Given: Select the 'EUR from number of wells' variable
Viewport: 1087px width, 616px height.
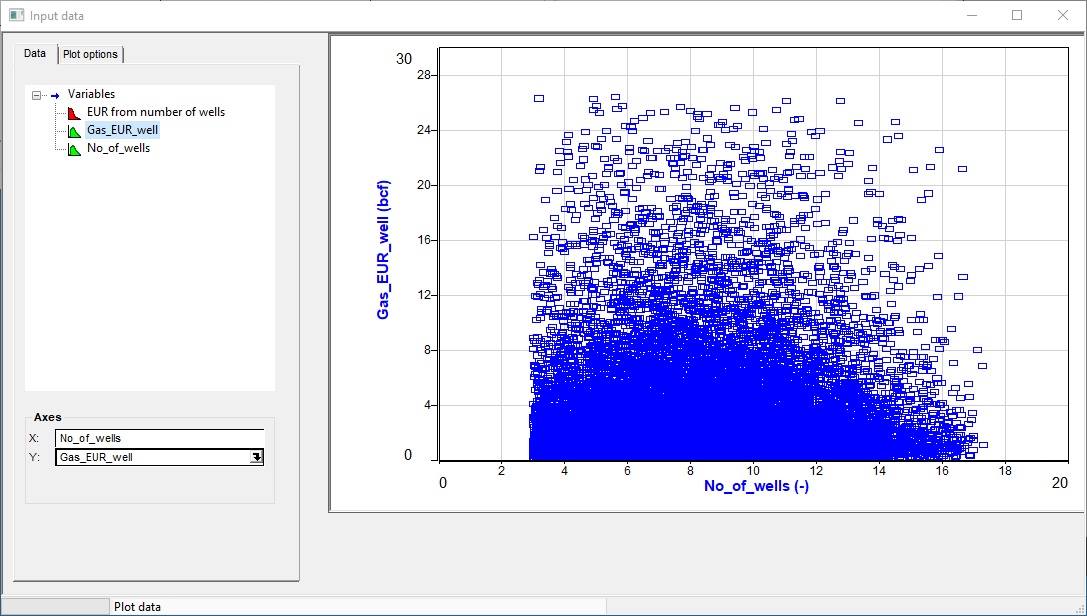Looking at the screenshot, I should pyautogui.click(x=156, y=112).
